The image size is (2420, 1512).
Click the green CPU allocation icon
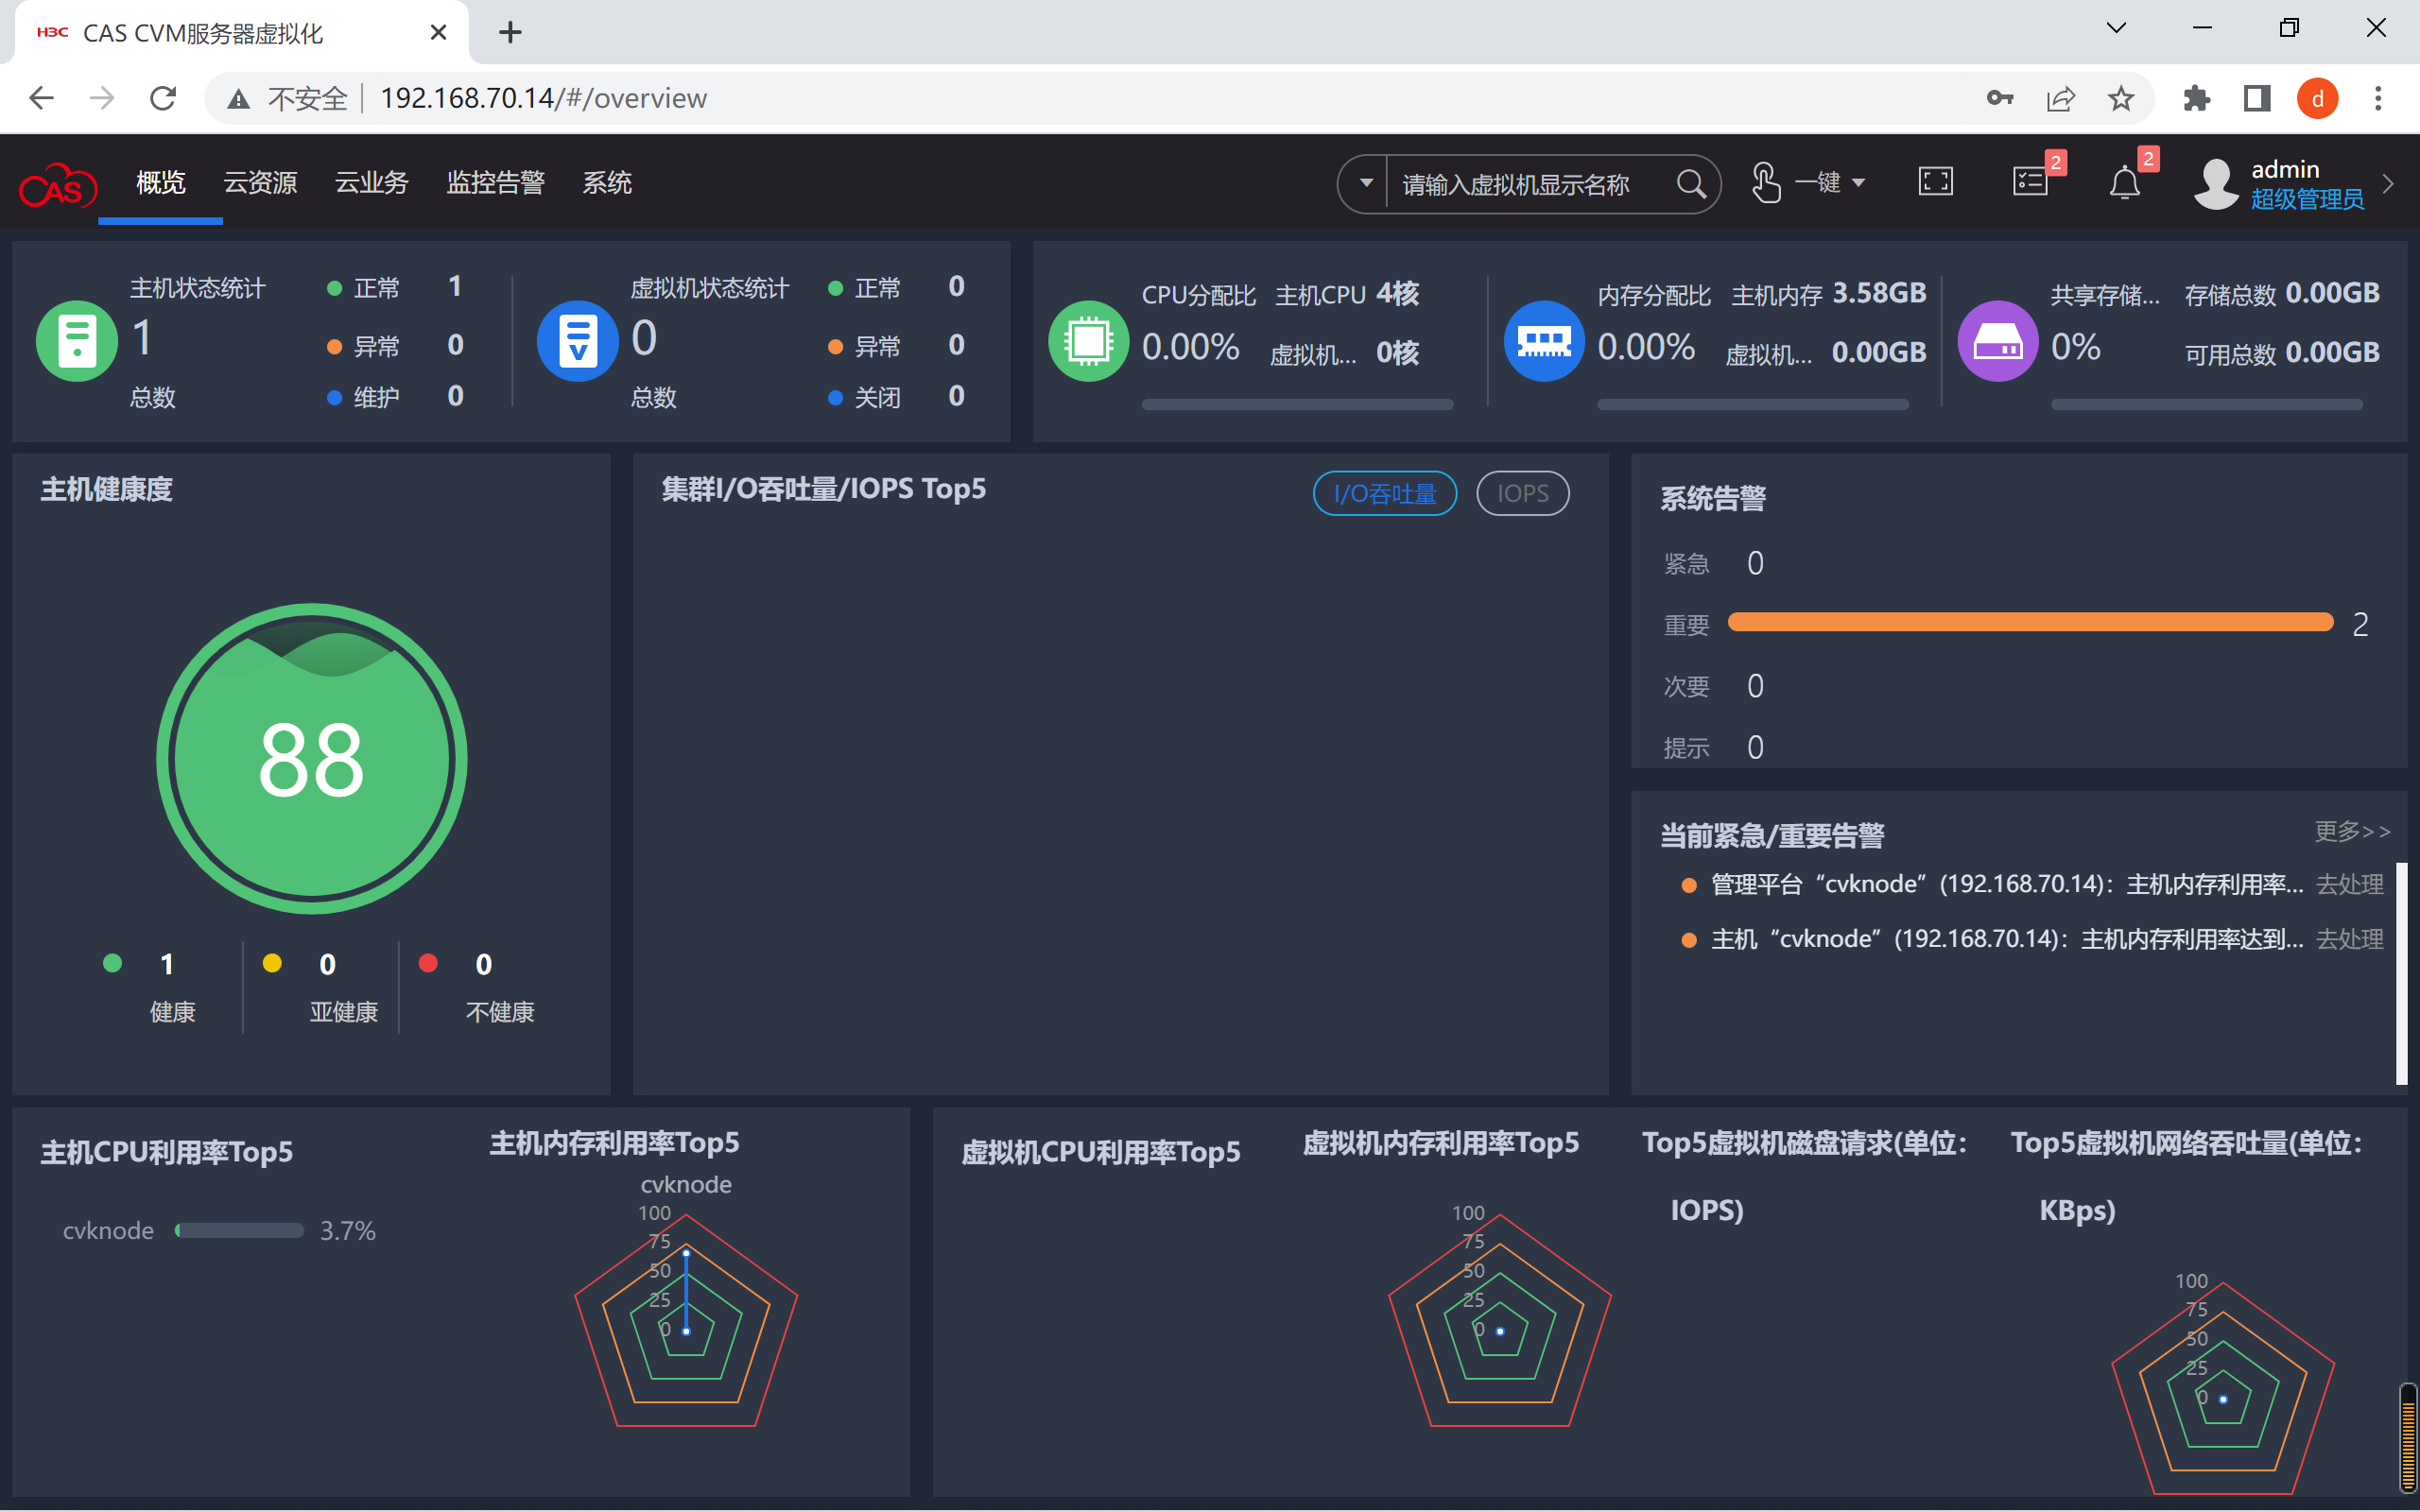(x=1088, y=341)
